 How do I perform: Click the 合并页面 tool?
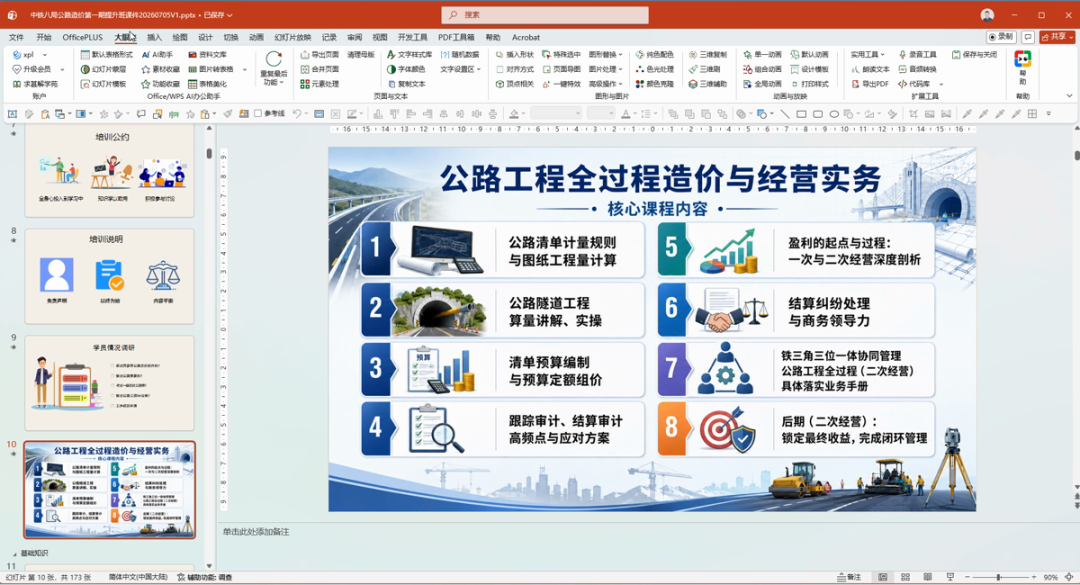pyautogui.click(x=319, y=70)
